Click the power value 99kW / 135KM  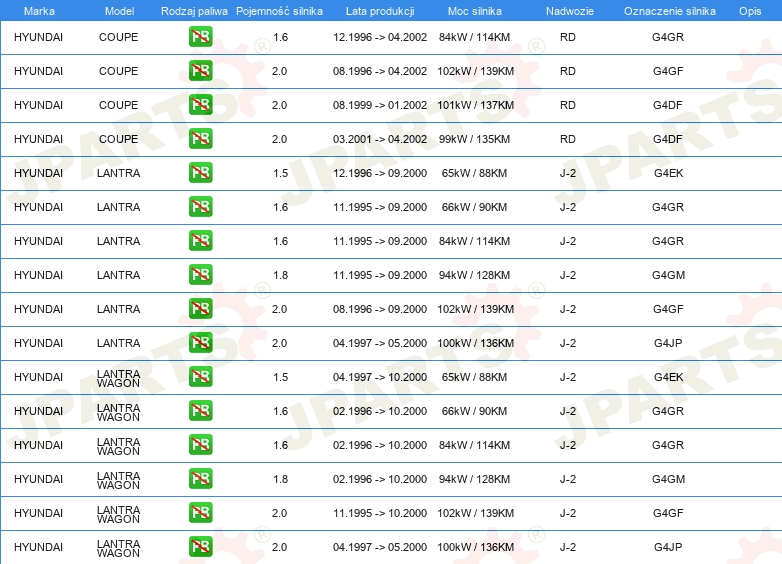pyautogui.click(x=474, y=139)
